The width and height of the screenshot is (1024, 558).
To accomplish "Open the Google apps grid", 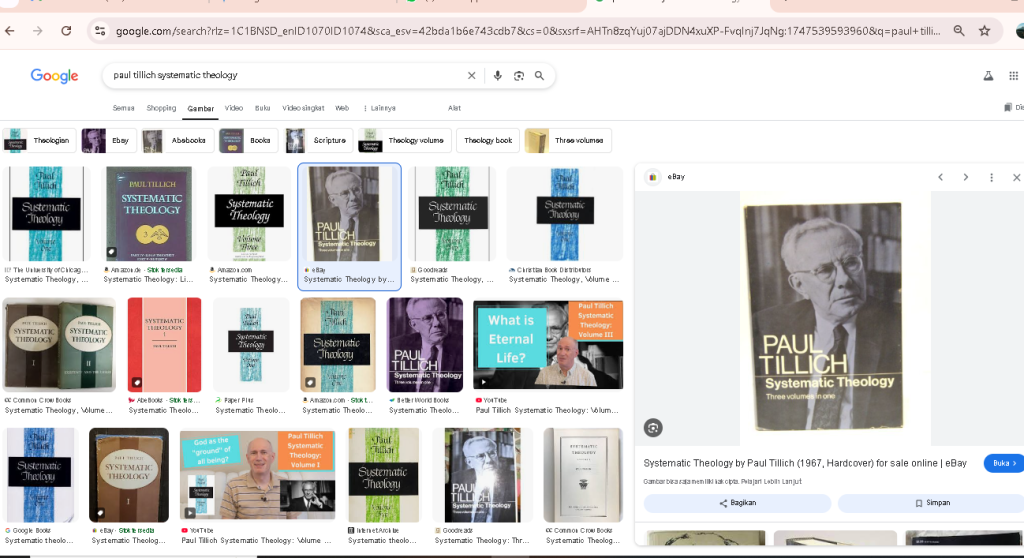I will (x=1014, y=76).
